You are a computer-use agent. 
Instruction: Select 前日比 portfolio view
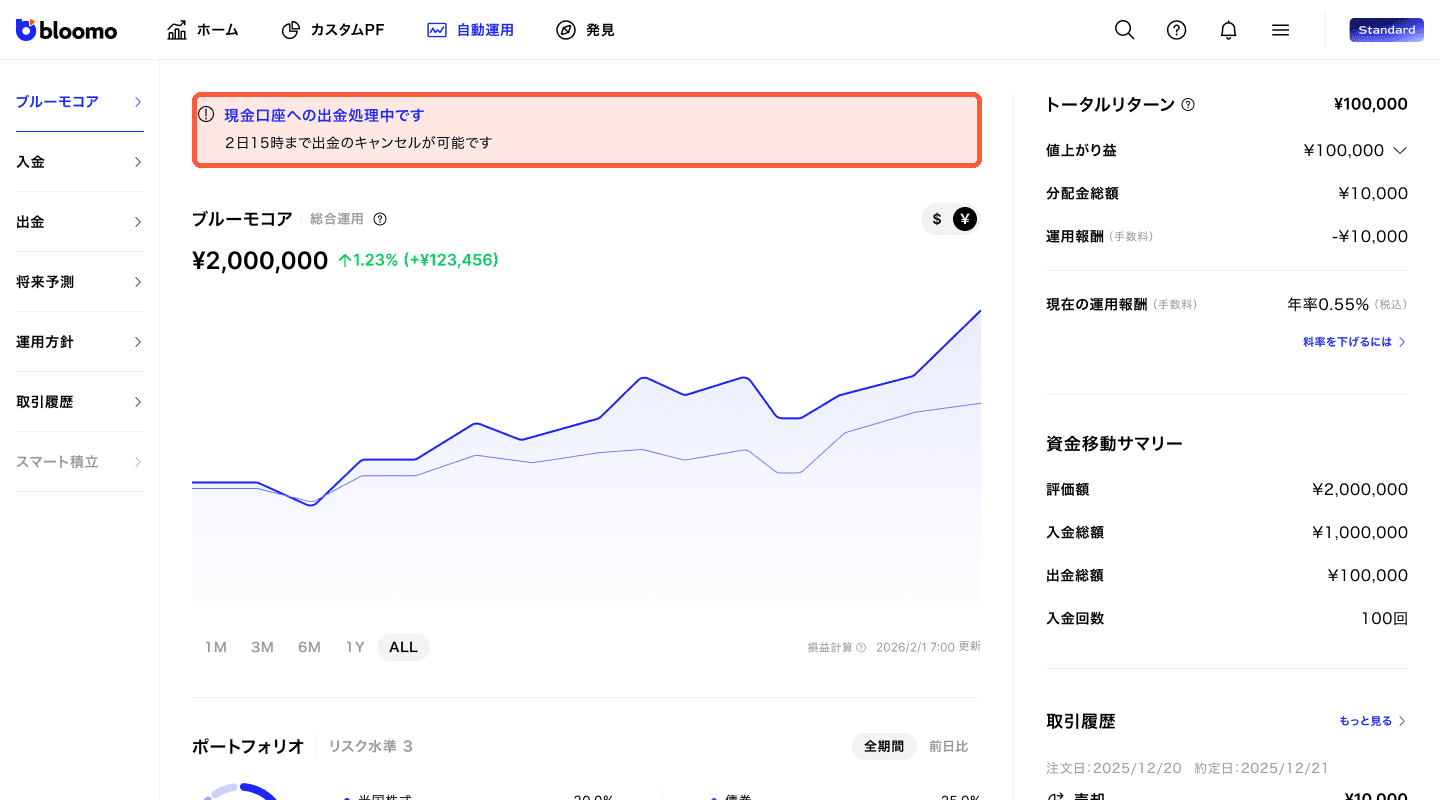pos(948,746)
